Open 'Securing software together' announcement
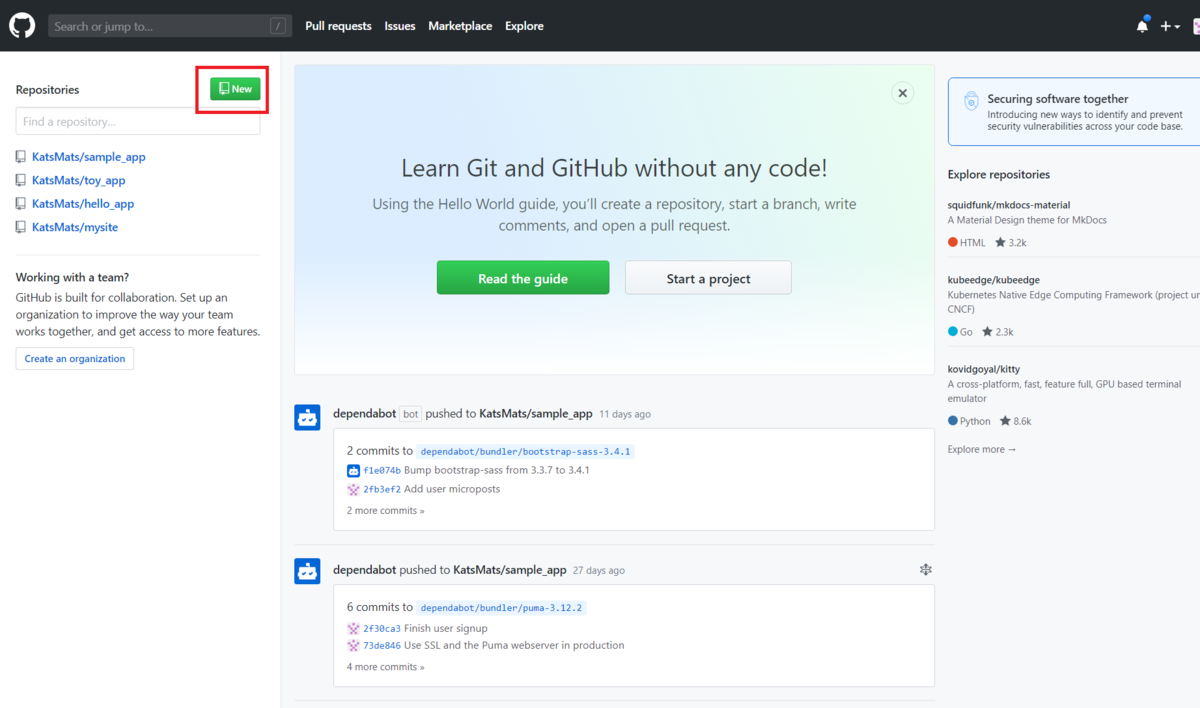This screenshot has width=1200, height=708. coord(1058,99)
